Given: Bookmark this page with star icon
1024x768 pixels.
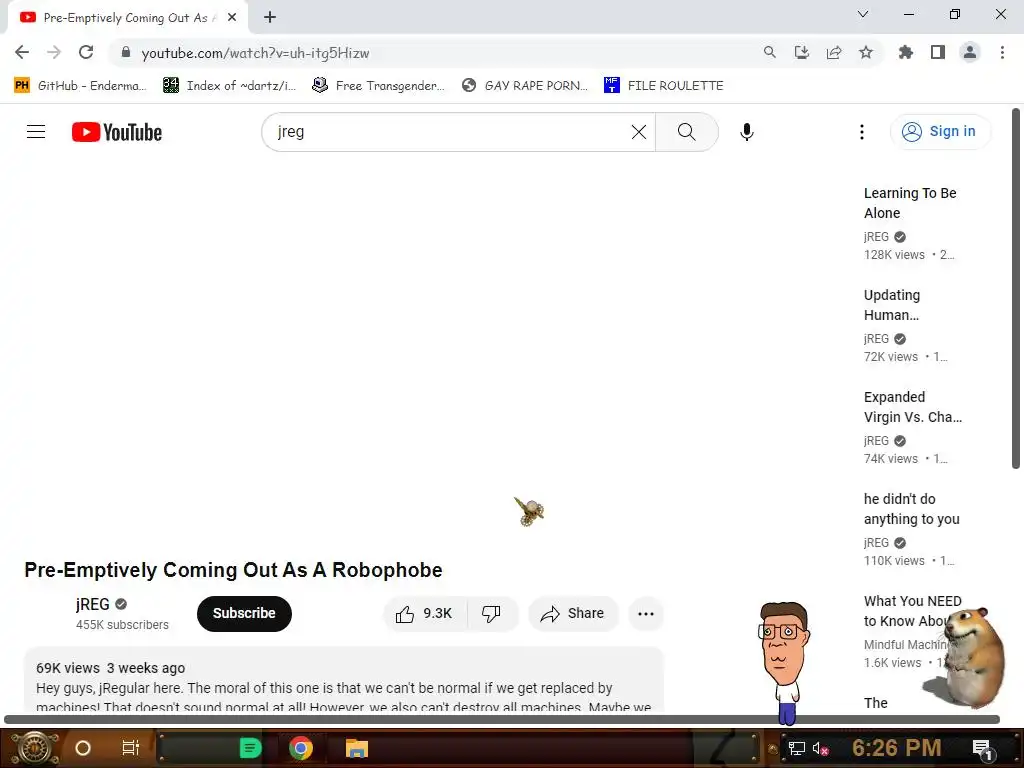Looking at the screenshot, I should click(865, 52).
